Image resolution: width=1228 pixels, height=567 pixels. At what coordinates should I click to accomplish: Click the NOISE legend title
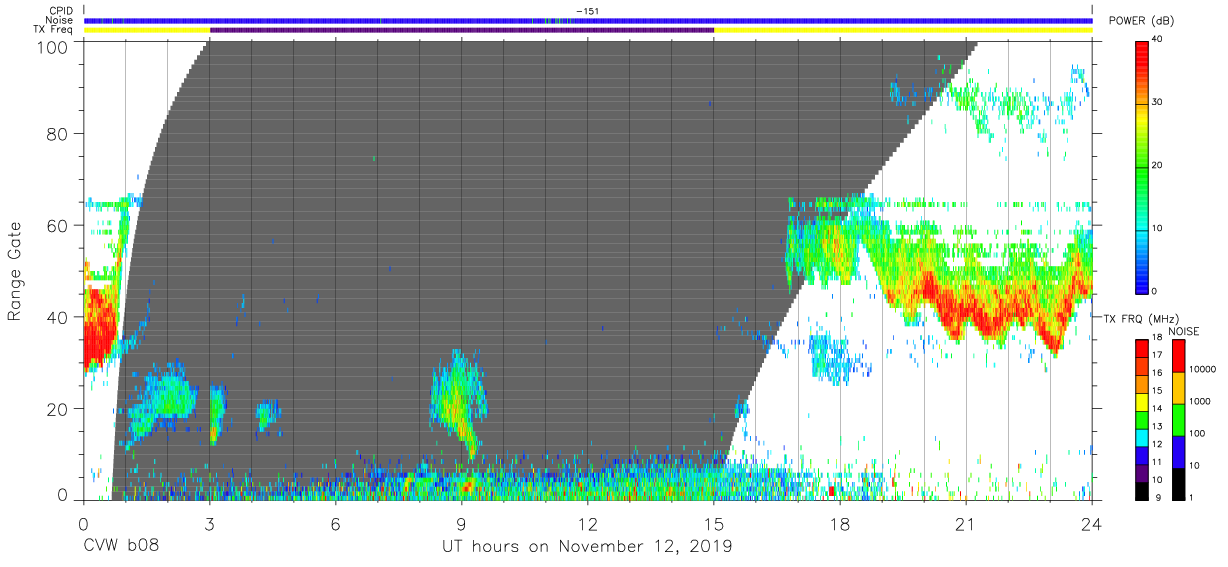coord(1185,331)
